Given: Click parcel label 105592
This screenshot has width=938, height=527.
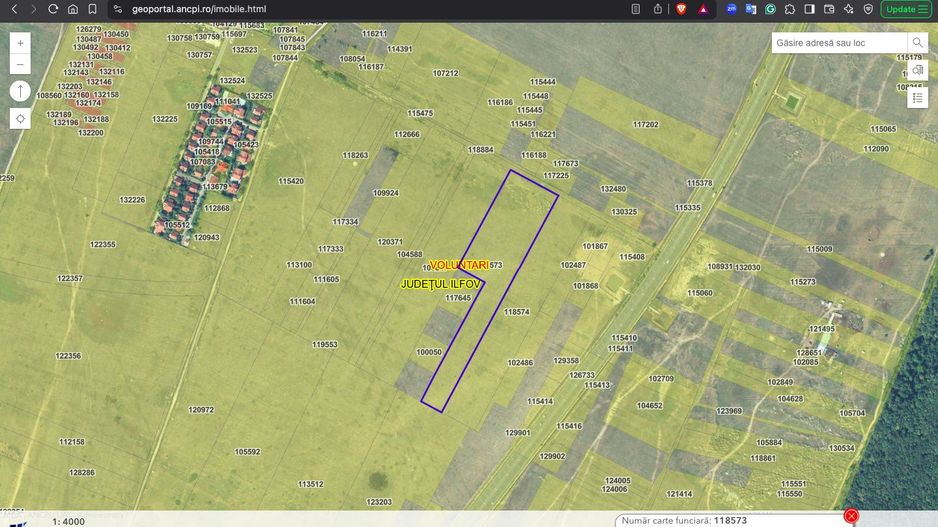Looking at the screenshot, I should point(247,452).
